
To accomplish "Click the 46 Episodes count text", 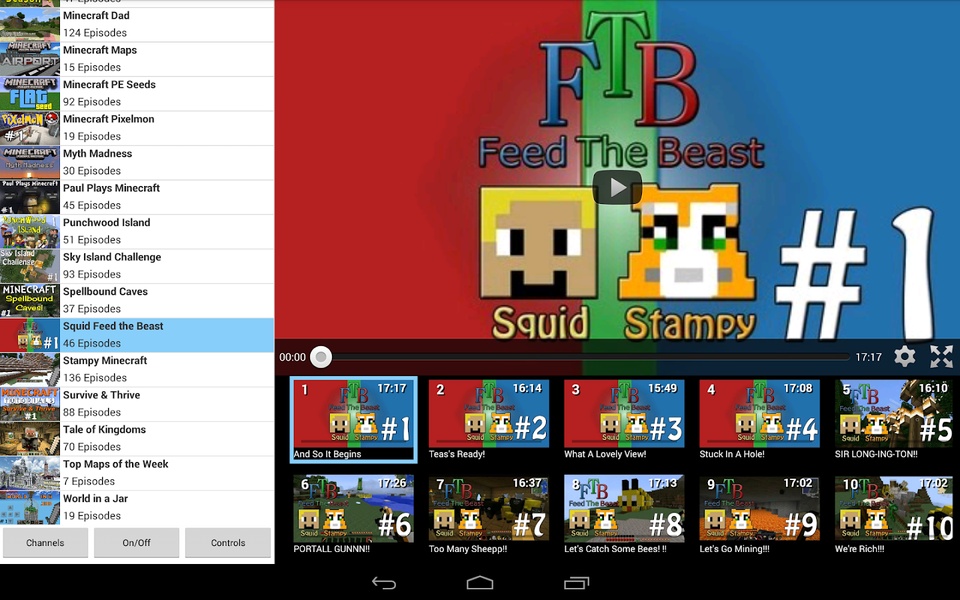I will coord(92,343).
